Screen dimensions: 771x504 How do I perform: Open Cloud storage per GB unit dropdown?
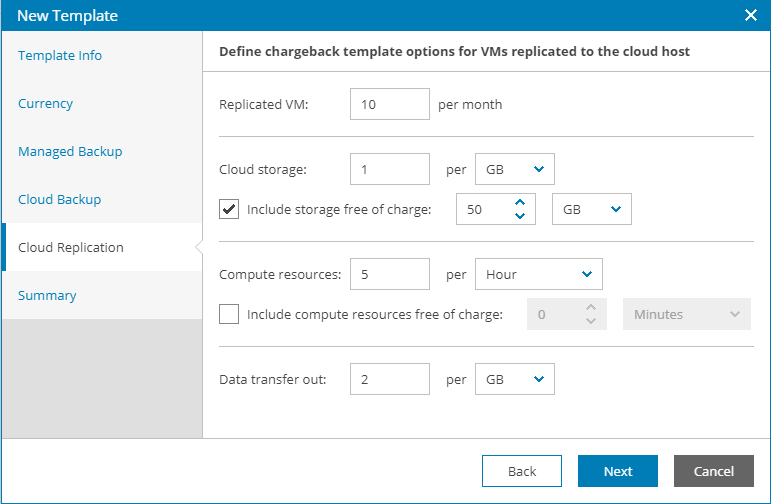click(x=514, y=170)
